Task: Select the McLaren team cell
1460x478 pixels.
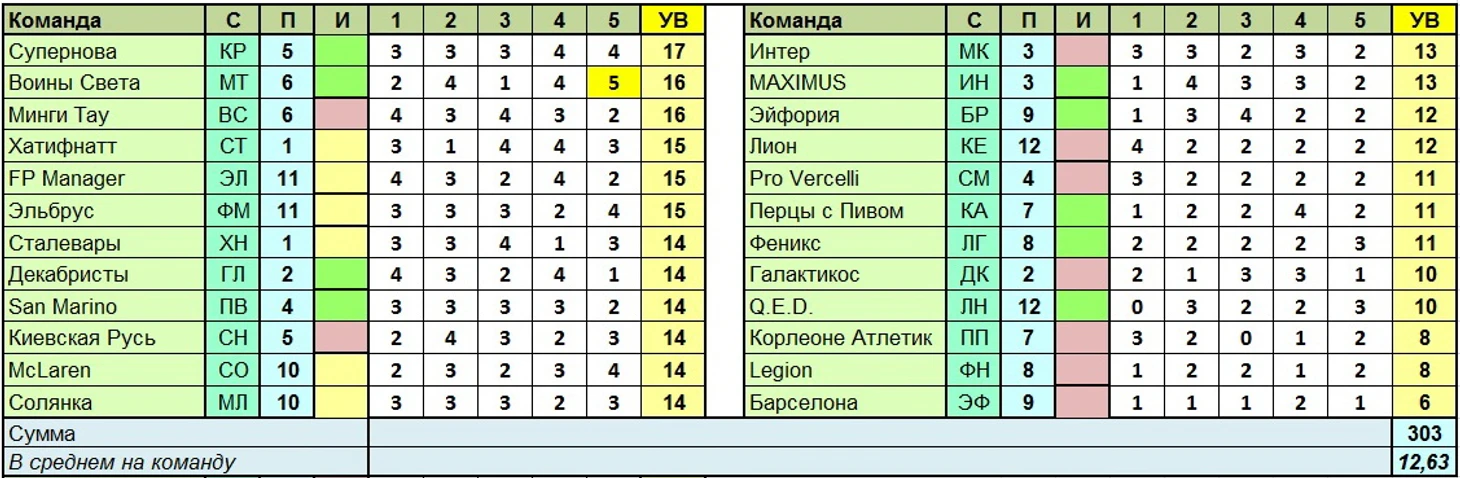Action: point(105,371)
